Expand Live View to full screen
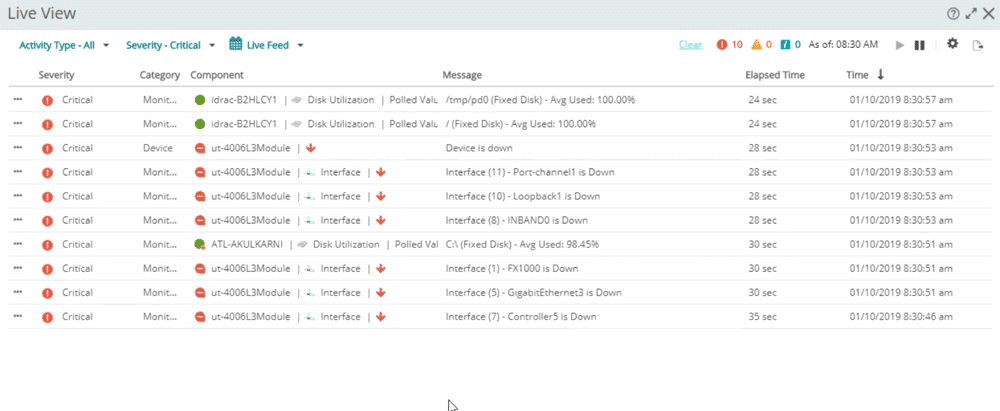Image resolution: width=1000 pixels, height=411 pixels. click(971, 13)
